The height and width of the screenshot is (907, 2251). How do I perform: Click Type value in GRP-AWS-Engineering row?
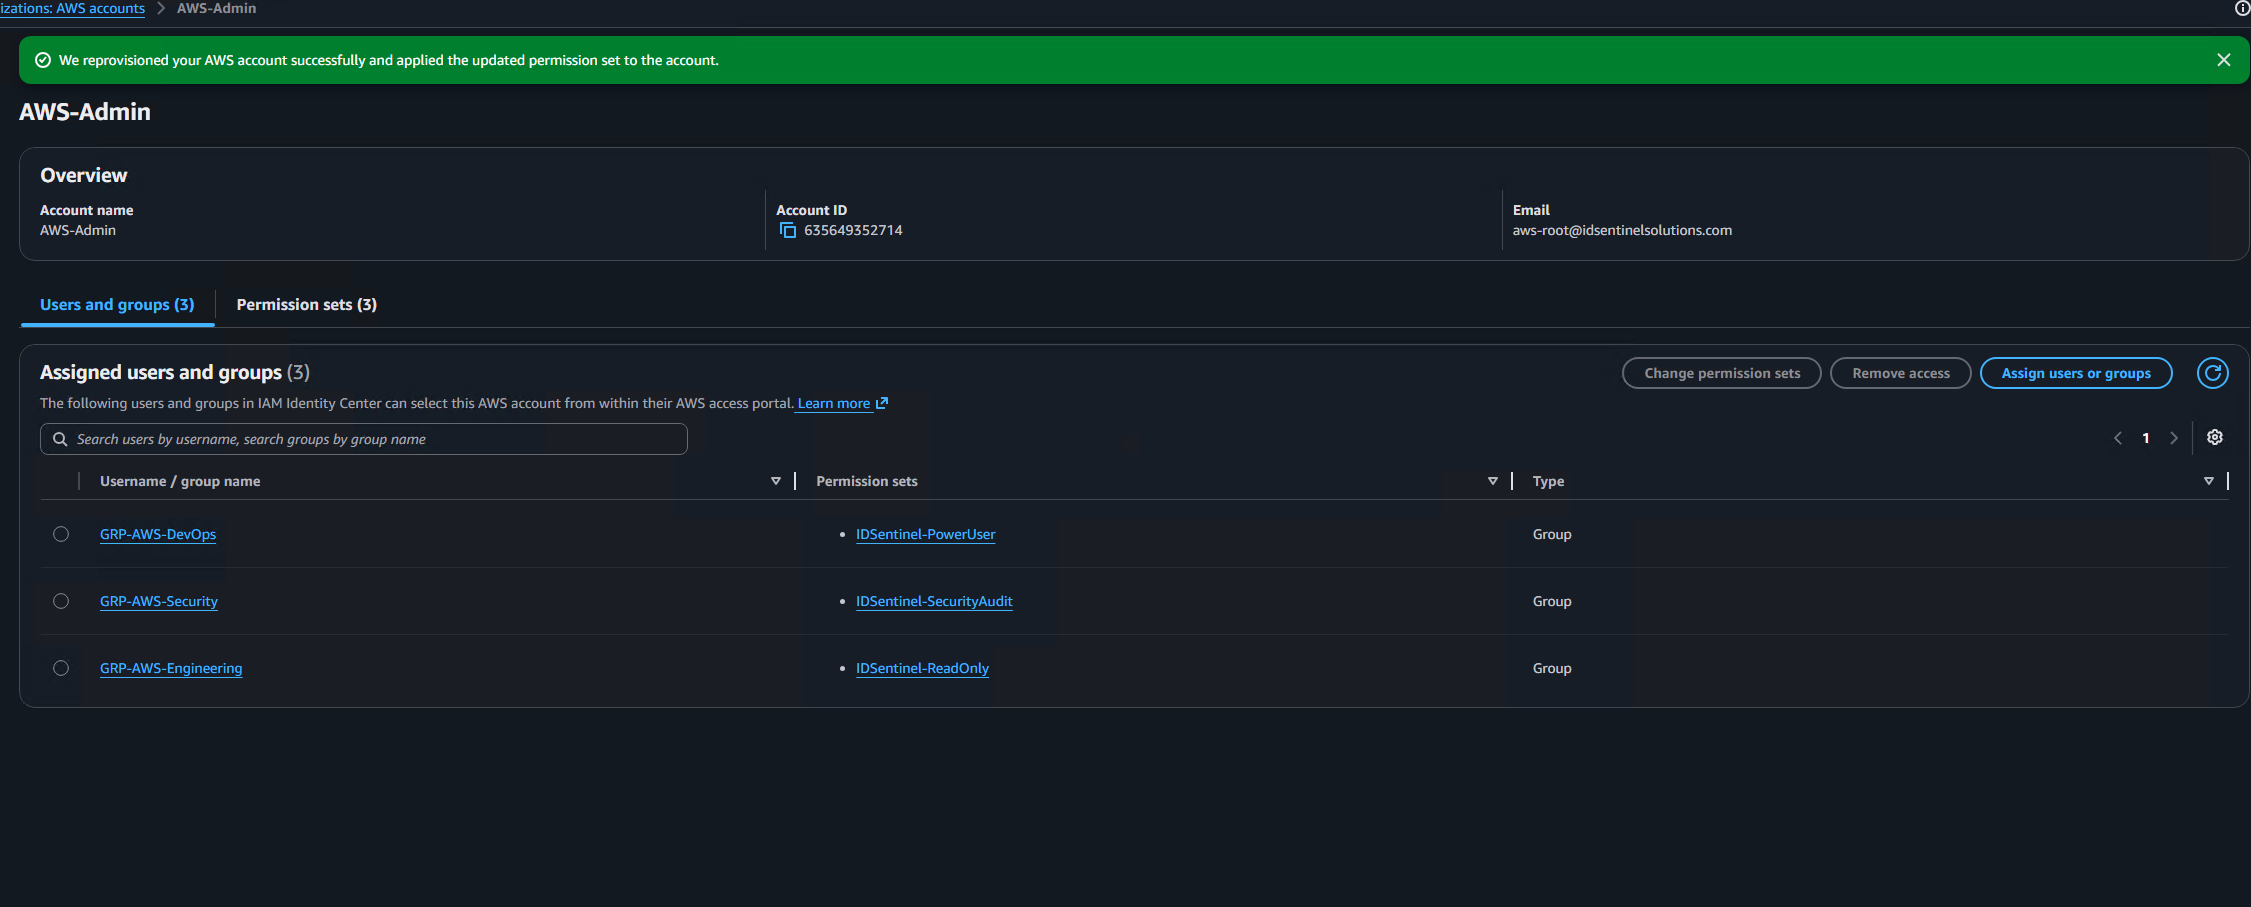(x=1552, y=668)
